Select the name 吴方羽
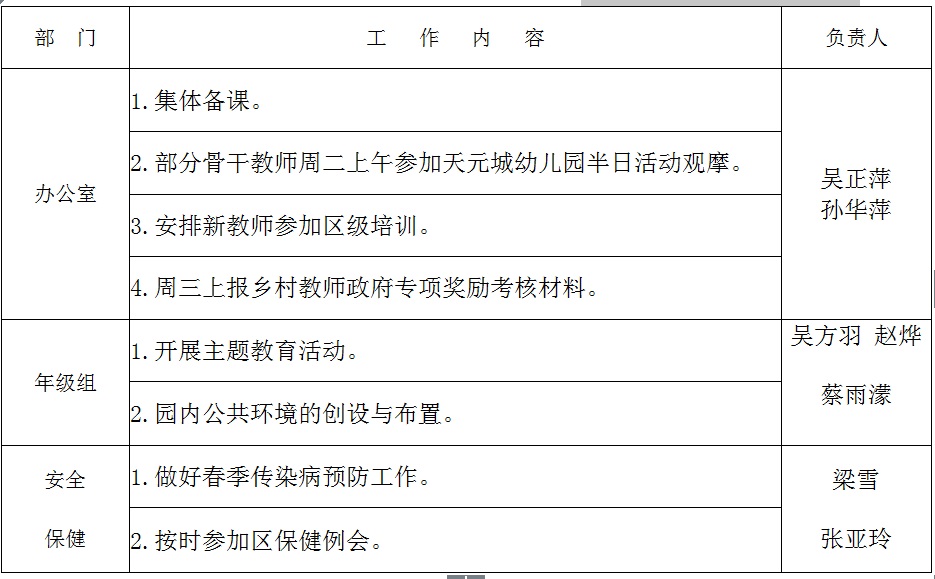The image size is (935, 579). click(826, 336)
